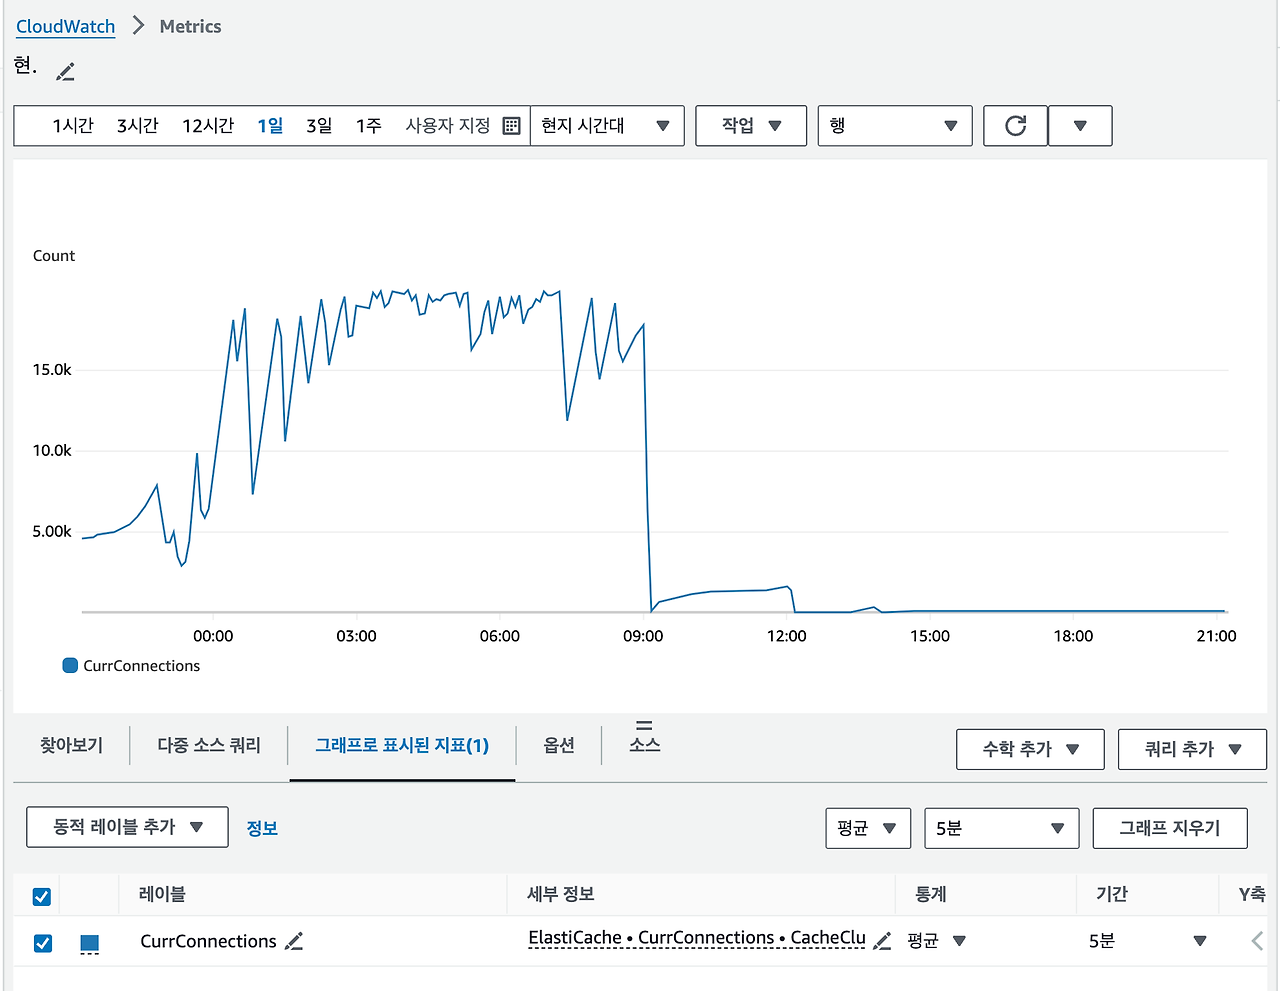Choose 사용자 지정 custom time range
The image size is (1280, 991).
[x=448, y=126]
